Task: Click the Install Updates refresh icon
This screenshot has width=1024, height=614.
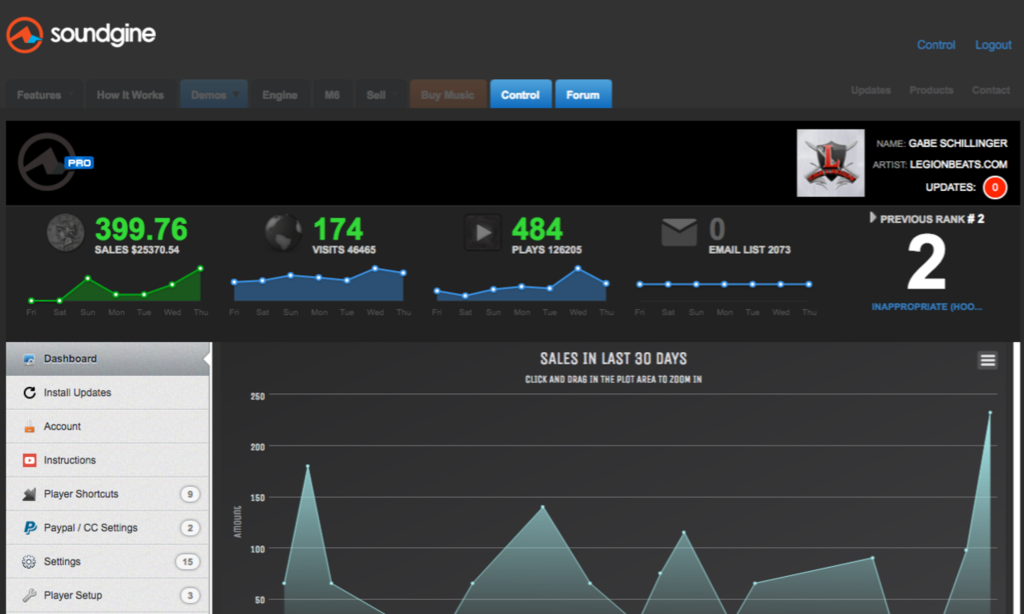Action: (x=29, y=393)
